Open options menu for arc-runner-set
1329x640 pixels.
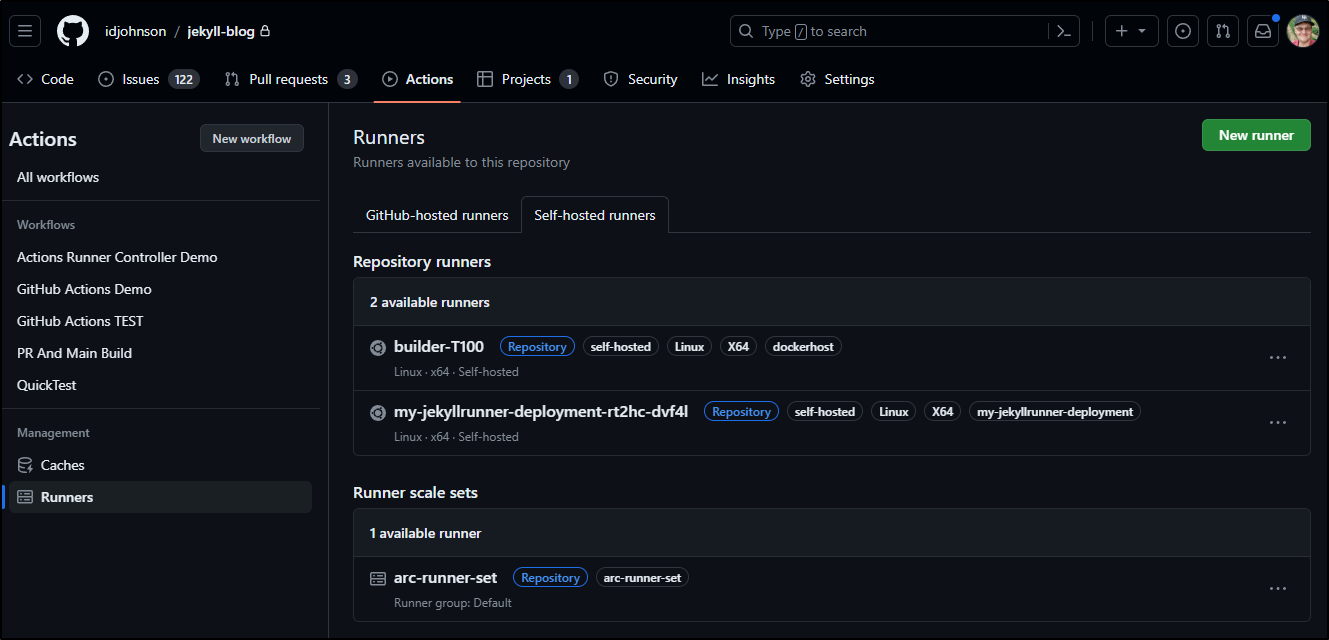tap(1277, 588)
